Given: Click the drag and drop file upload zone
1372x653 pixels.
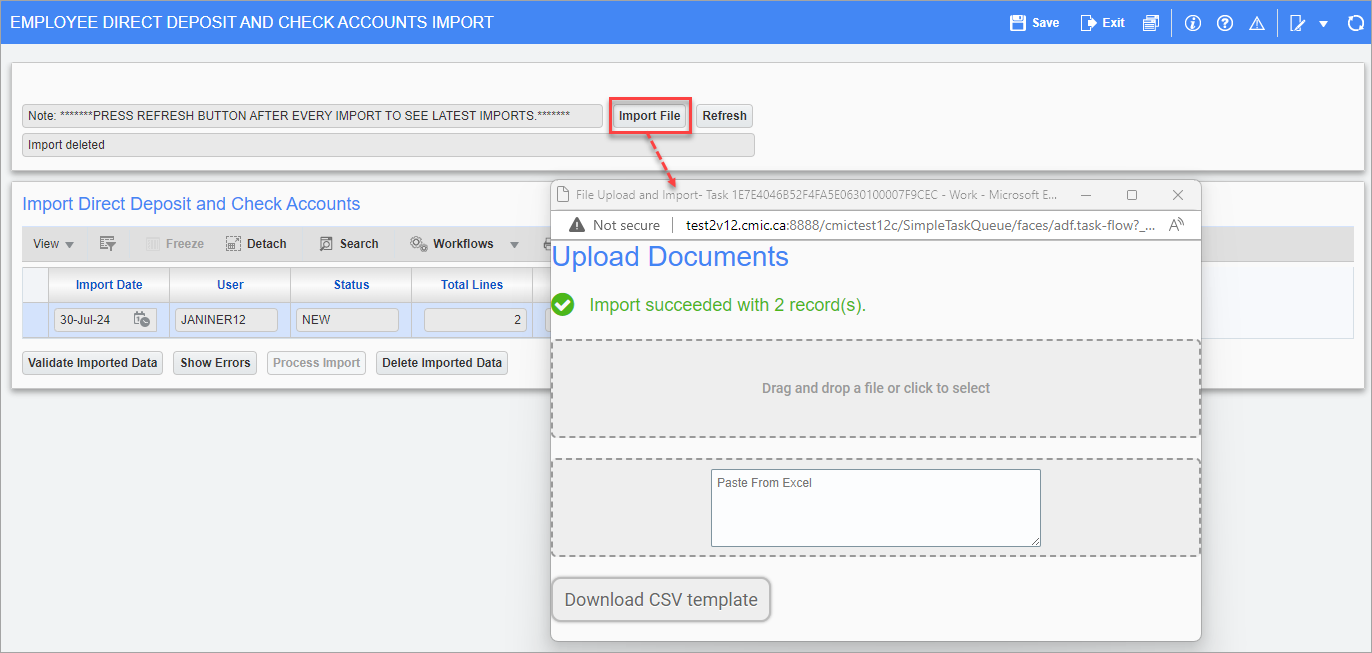Looking at the screenshot, I should 875,388.
